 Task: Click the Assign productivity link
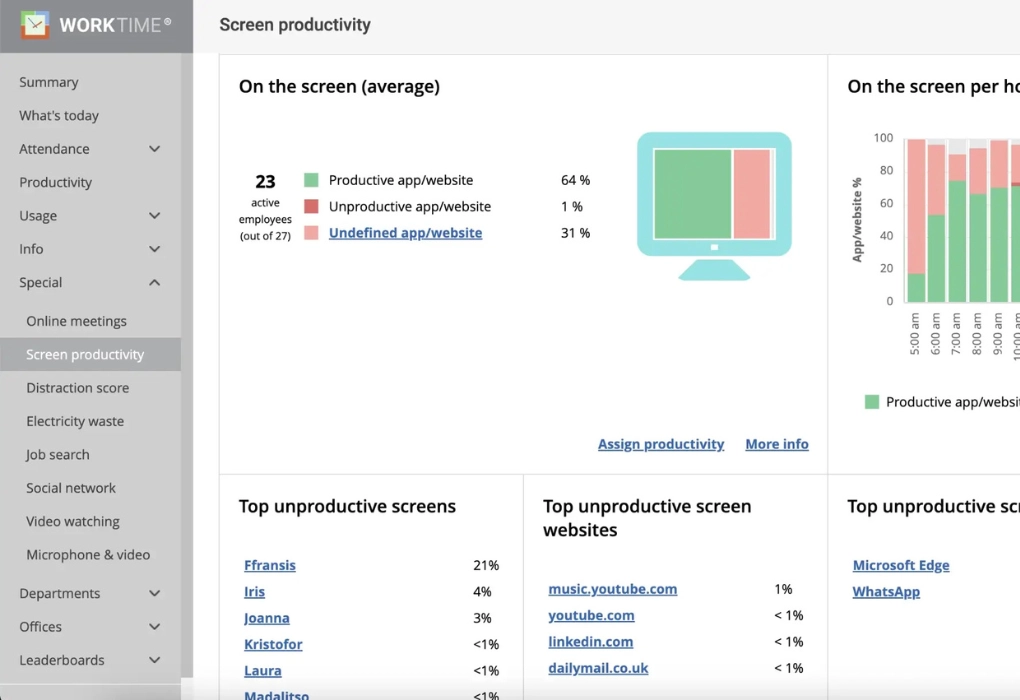click(x=661, y=444)
